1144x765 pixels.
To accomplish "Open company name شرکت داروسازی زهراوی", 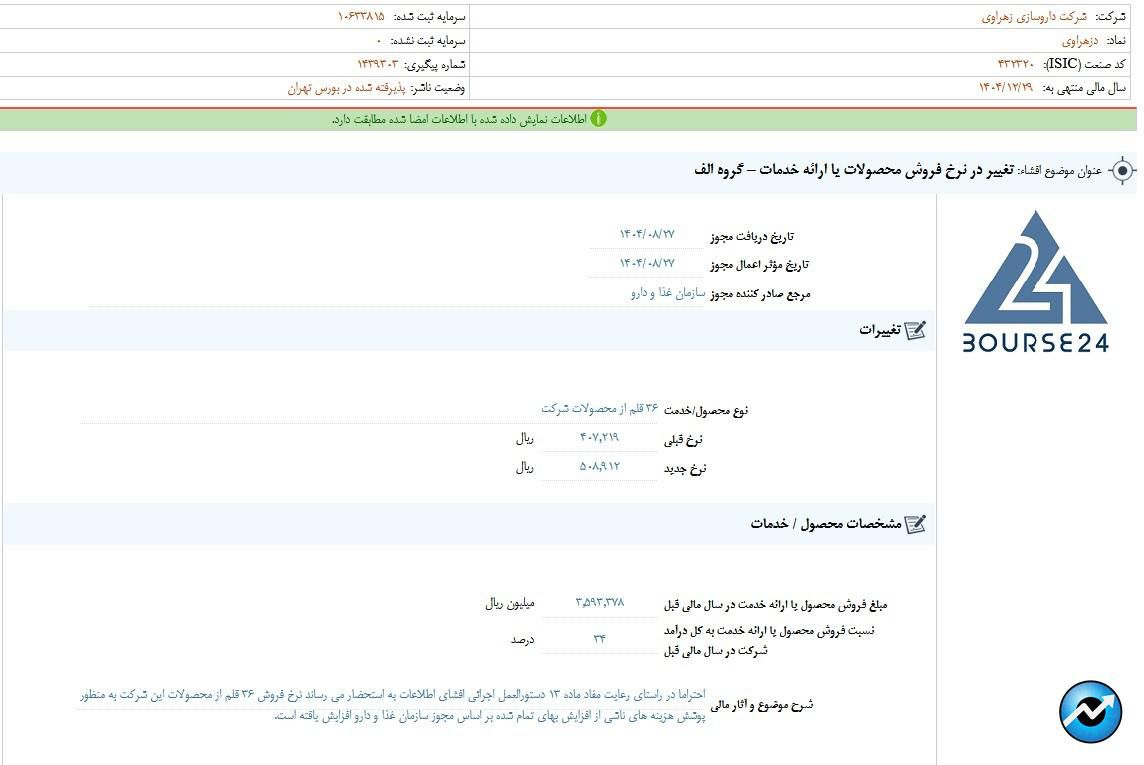I will tap(1034, 17).
